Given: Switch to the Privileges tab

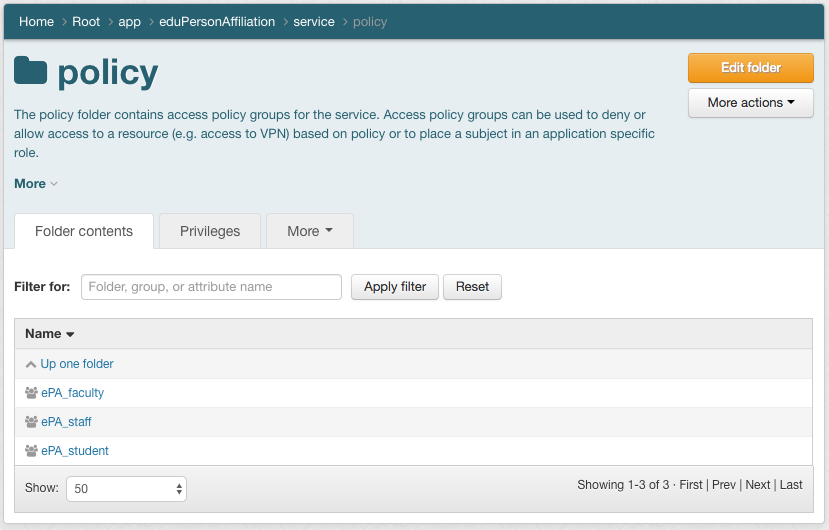Looking at the screenshot, I should click(210, 231).
